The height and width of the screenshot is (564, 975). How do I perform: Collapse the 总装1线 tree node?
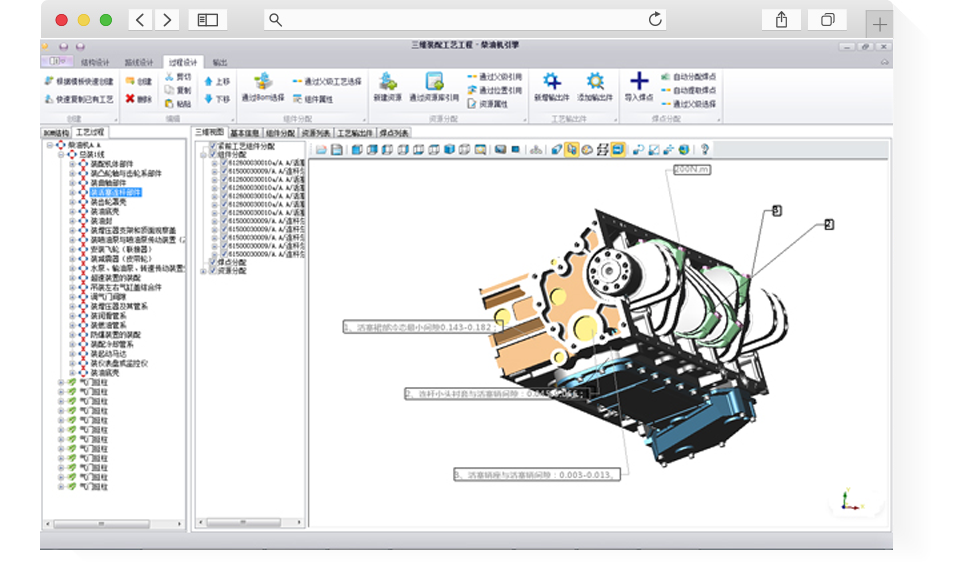pyautogui.click(x=60, y=155)
